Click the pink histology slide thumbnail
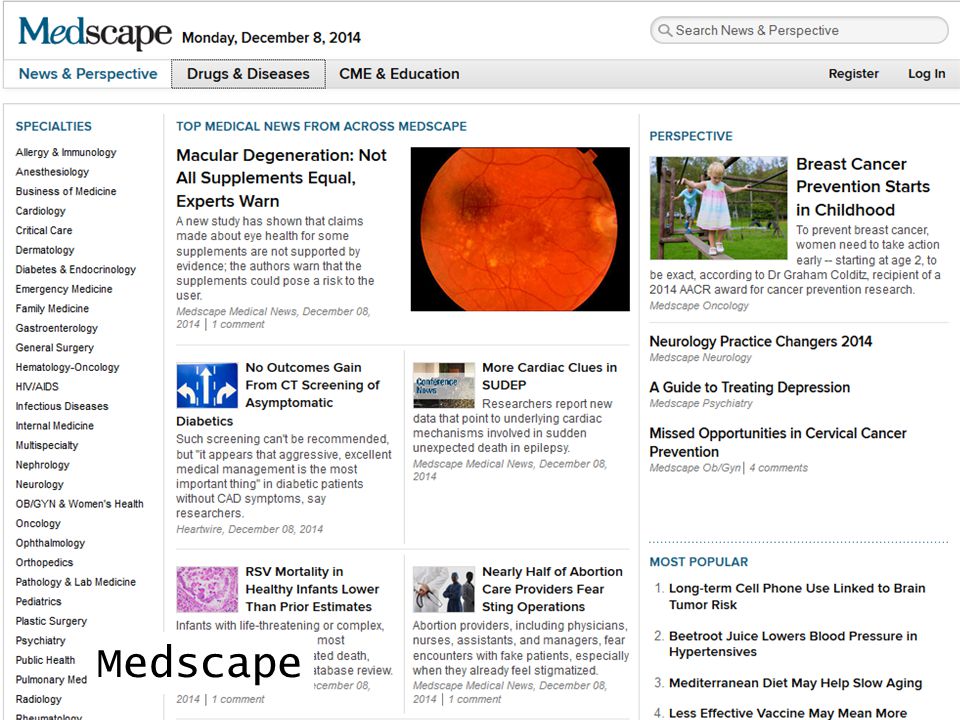The image size is (960, 720). click(207, 590)
